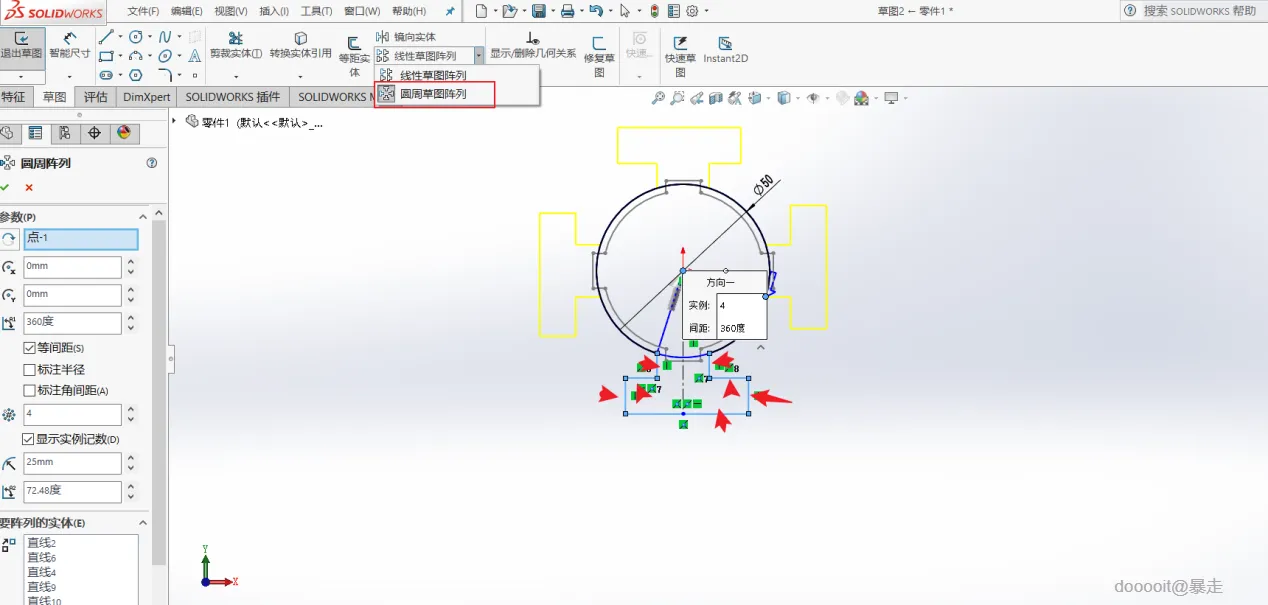
Task: Toggle the 等间距 (equal spacing) checkbox
Action: (x=29, y=348)
